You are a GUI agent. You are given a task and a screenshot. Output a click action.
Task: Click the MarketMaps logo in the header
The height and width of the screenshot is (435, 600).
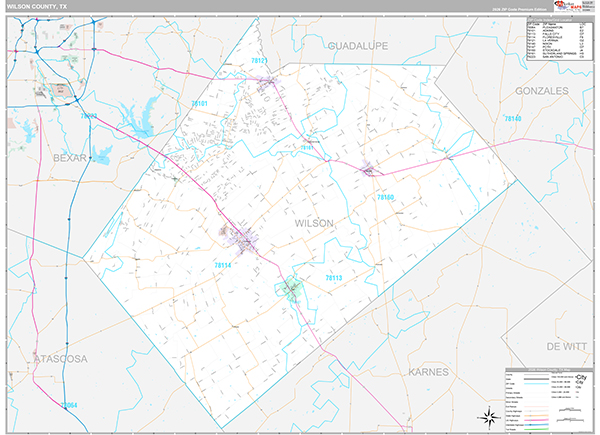(x=568, y=7)
